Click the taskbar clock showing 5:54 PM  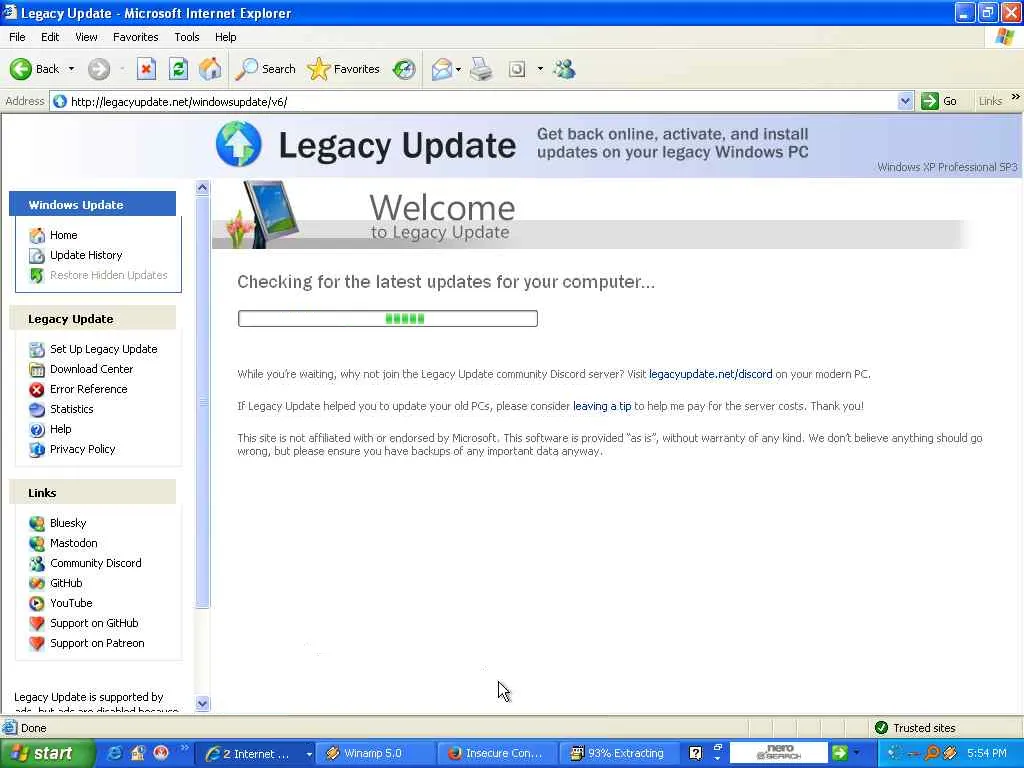987,754
